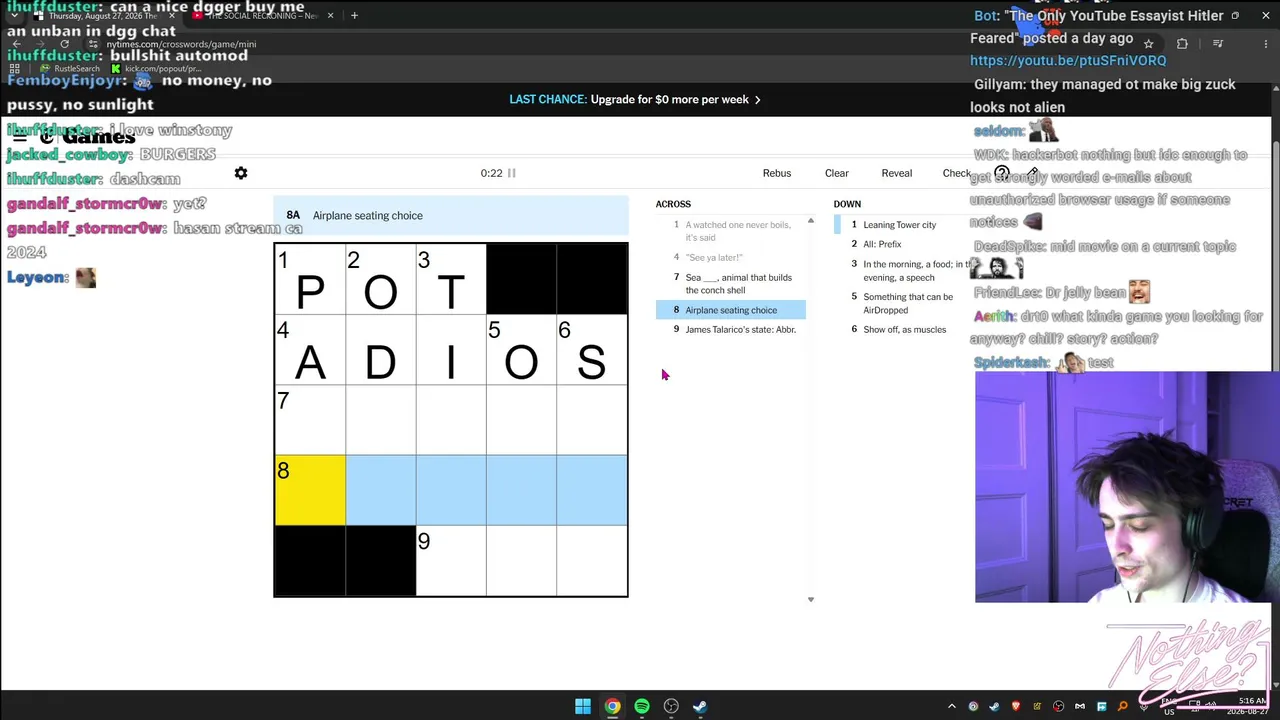Toggle pencil mode
Viewport: 1280px width, 720px height.
(1033, 173)
